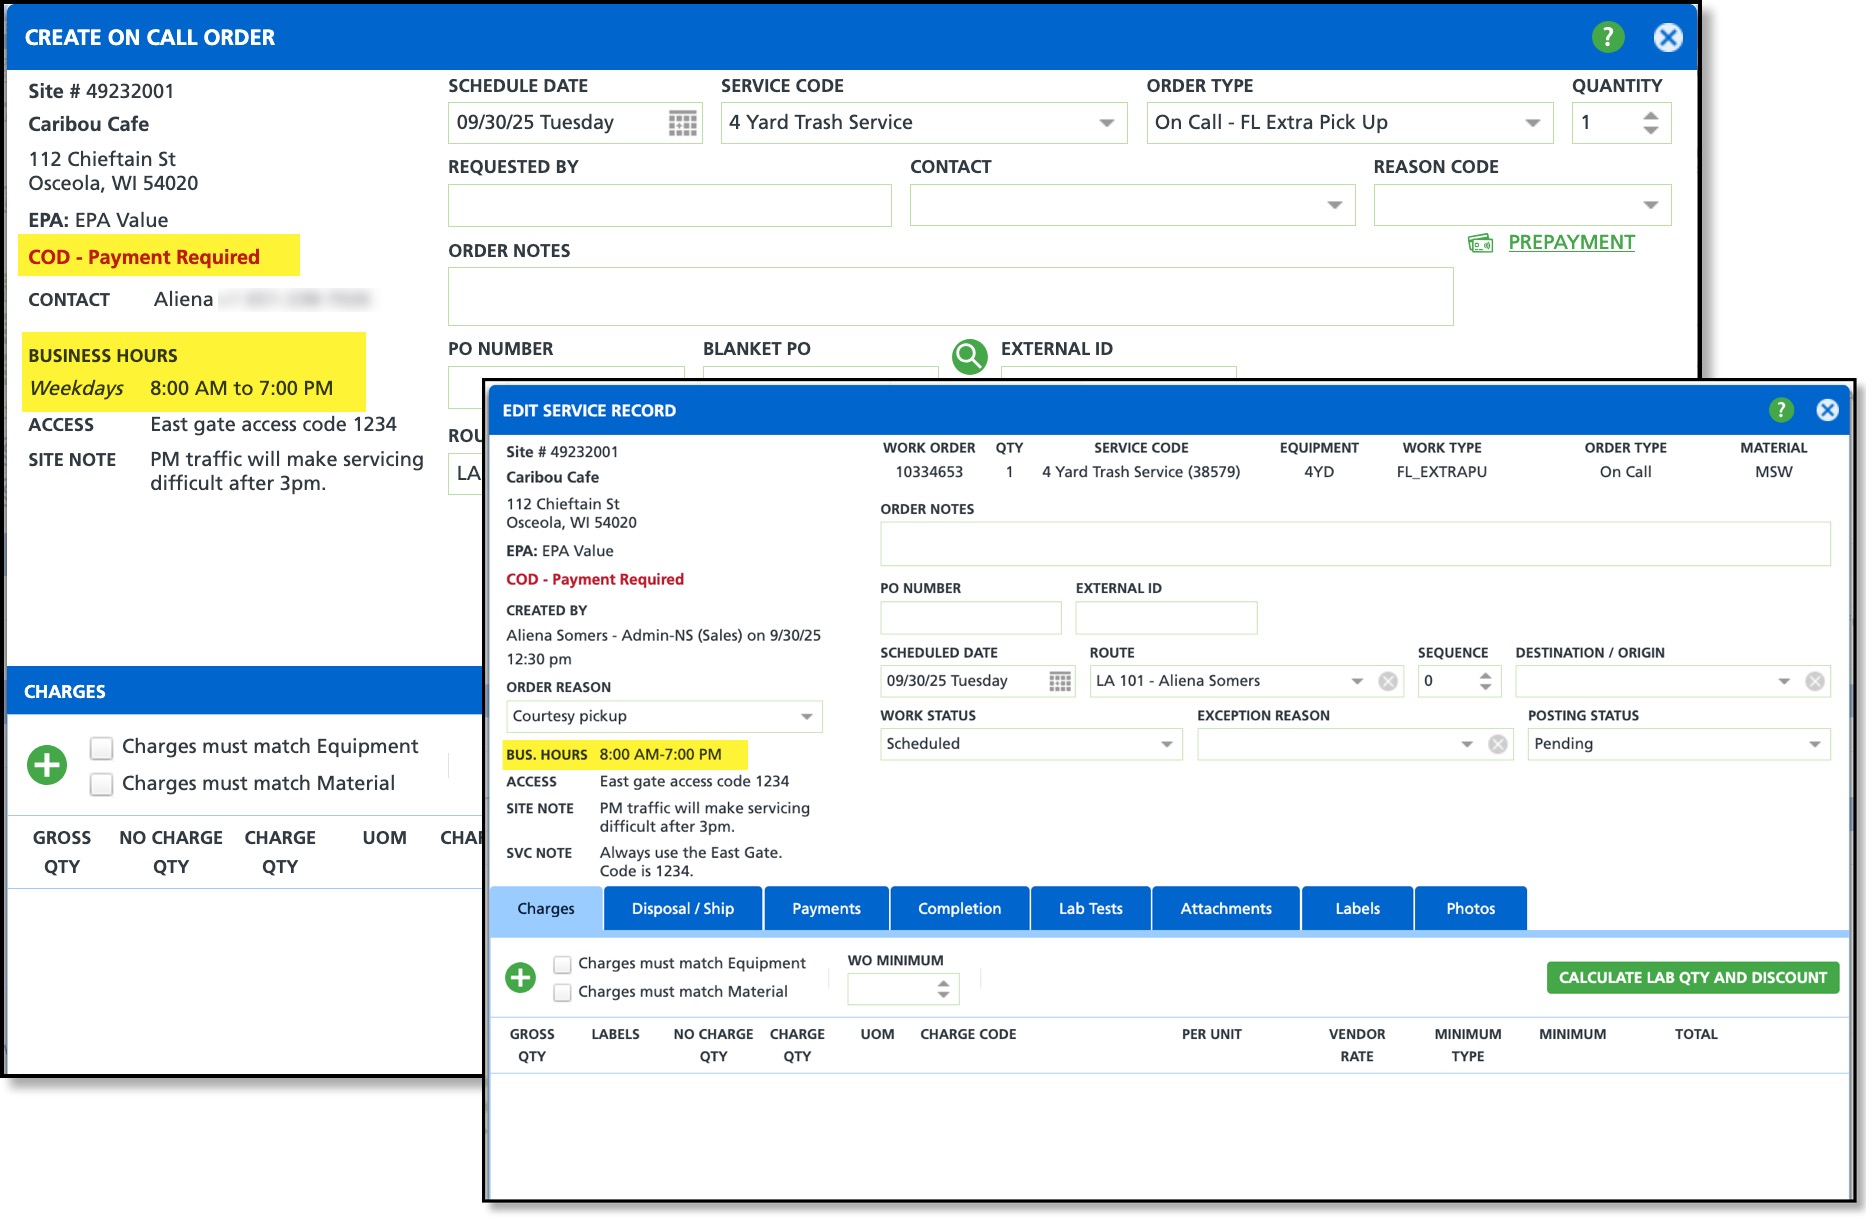Click the Prepayment link
Image resolution: width=1866 pixels, height=1222 pixels.
coord(1570,242)
